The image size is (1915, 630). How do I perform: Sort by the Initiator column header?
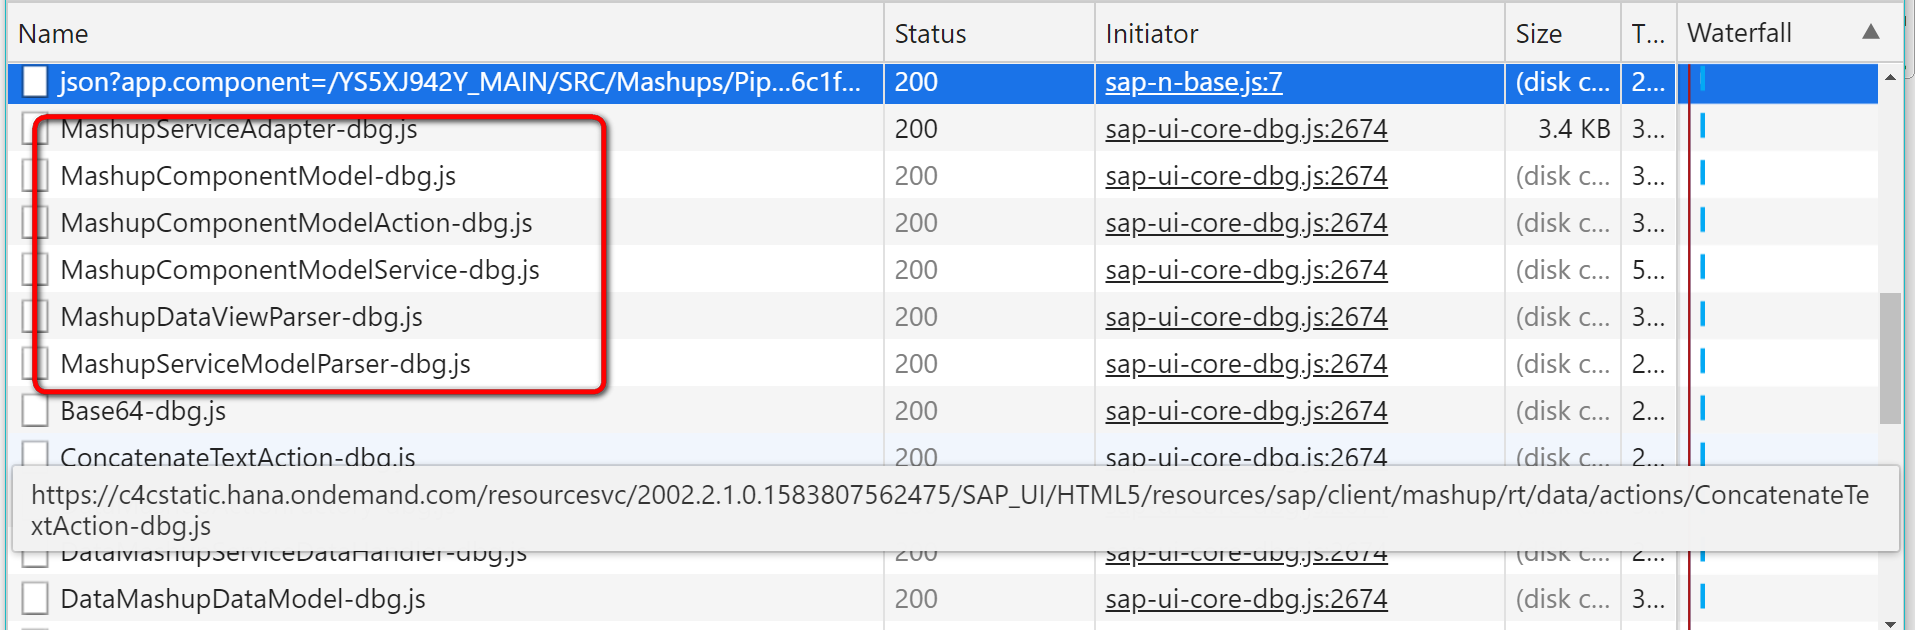(x=1299, y=33)
